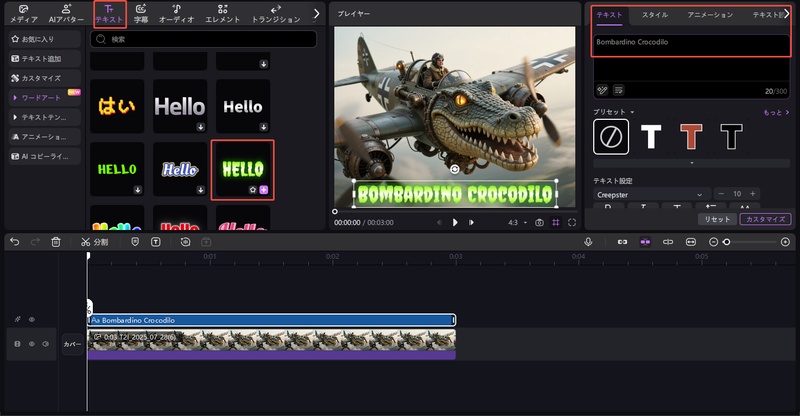Download the blue italic Hello preset

click(201, 190)
